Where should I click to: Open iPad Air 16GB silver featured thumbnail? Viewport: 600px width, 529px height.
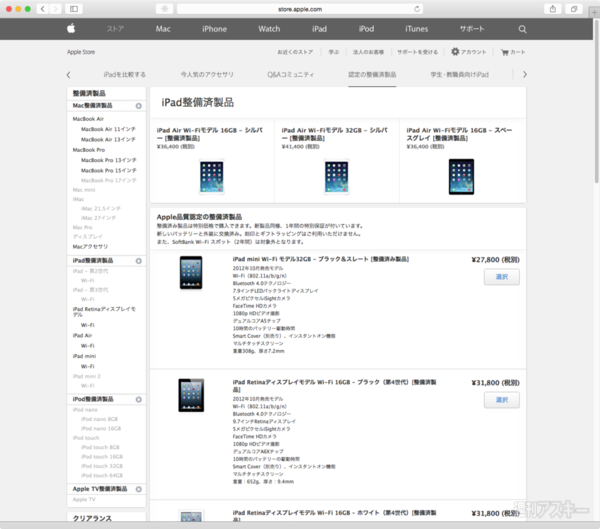pos(212,177)
